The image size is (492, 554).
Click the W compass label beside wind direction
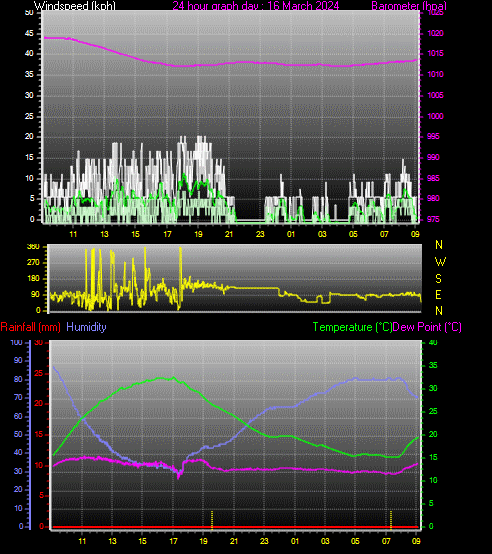[x=440, y=262]
